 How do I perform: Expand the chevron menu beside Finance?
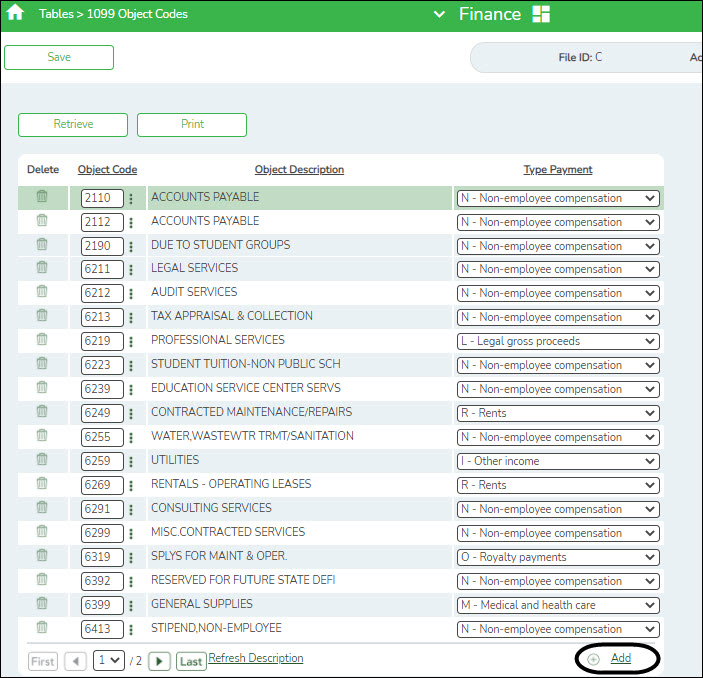(x=439, y=14)
